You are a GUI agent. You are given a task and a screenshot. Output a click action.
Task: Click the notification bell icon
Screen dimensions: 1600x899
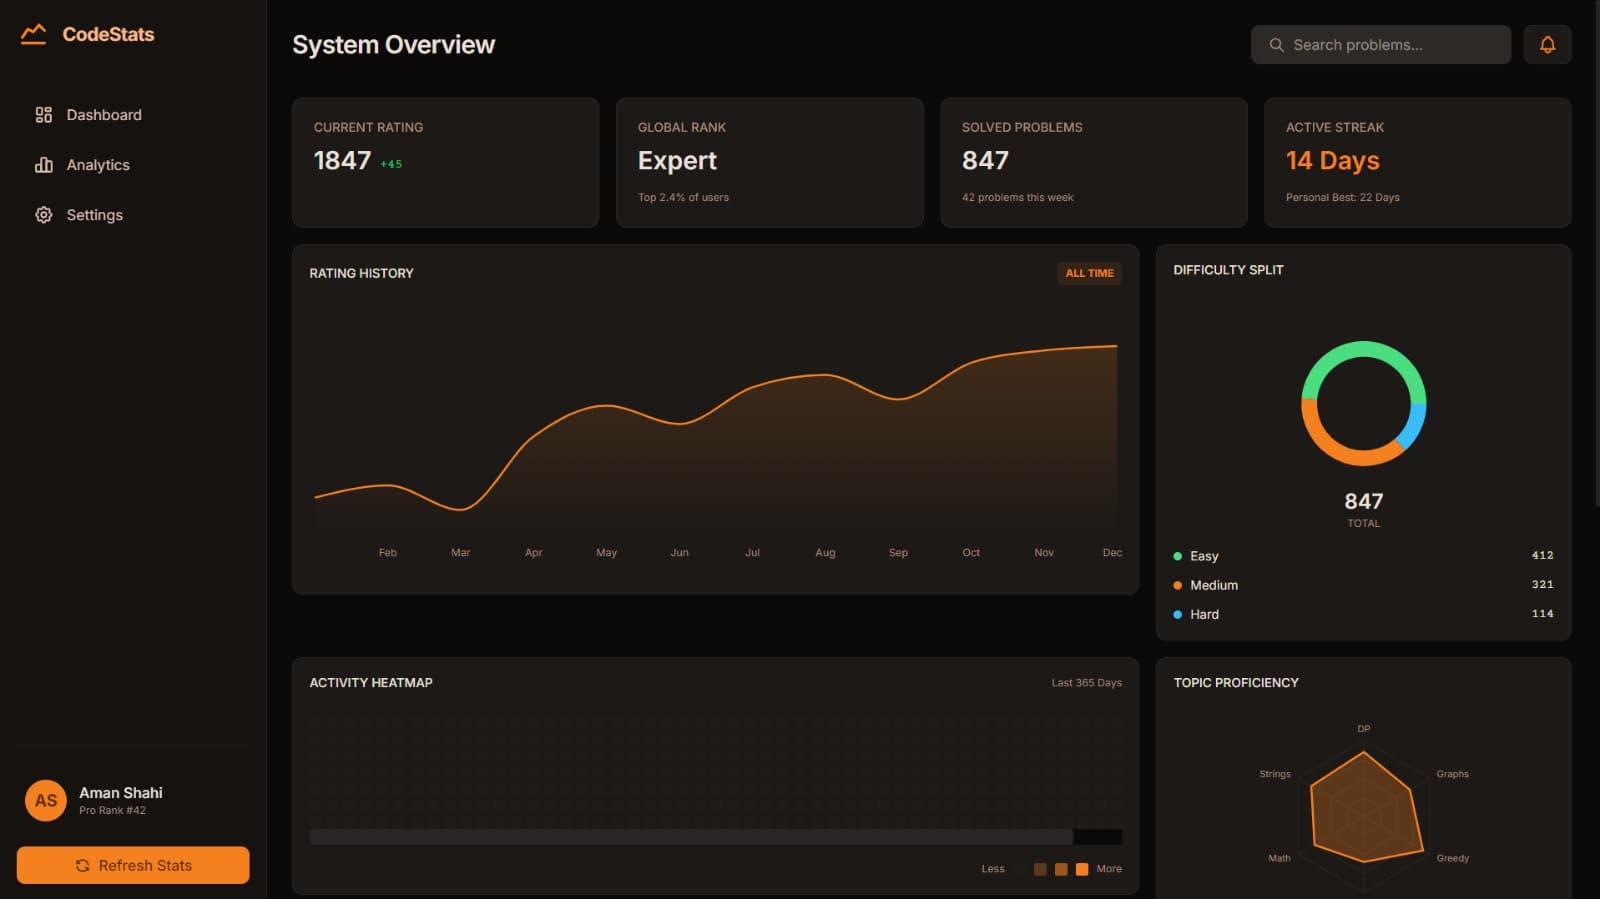pos(1547,45)
